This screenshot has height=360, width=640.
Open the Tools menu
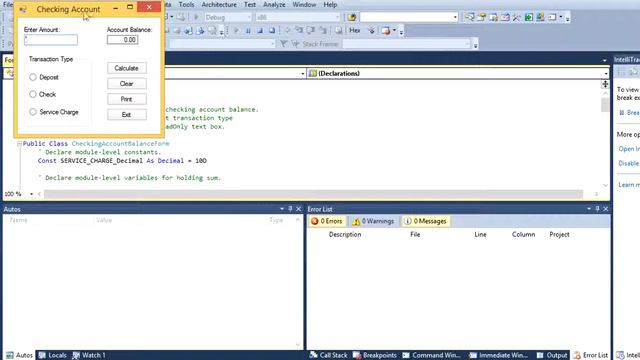(187, 4)
